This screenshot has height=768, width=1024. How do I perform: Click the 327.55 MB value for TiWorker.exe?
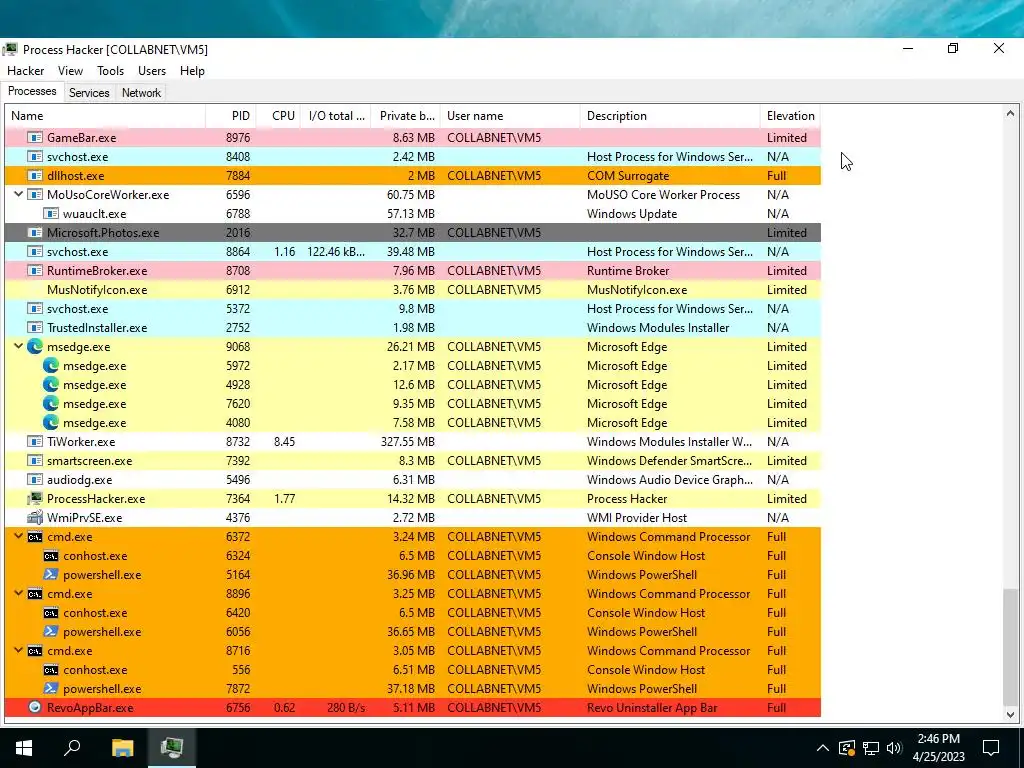tap(408, 442)
